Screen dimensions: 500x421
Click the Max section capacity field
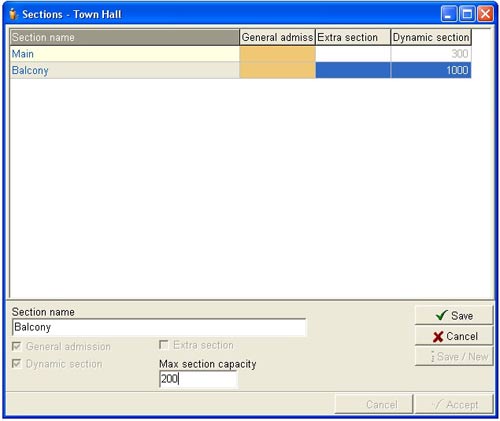click(198, 379)
